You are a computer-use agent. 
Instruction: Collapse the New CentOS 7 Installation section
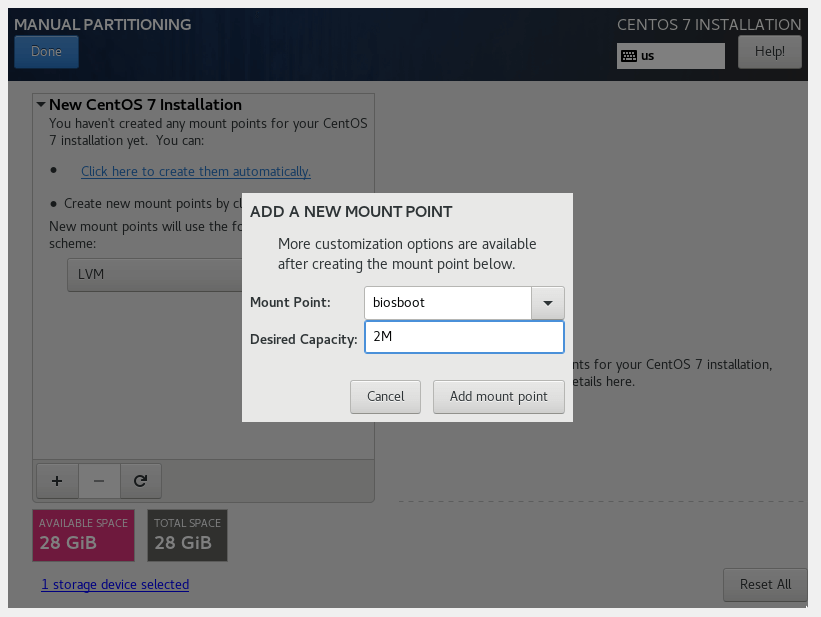click(41, 104)
